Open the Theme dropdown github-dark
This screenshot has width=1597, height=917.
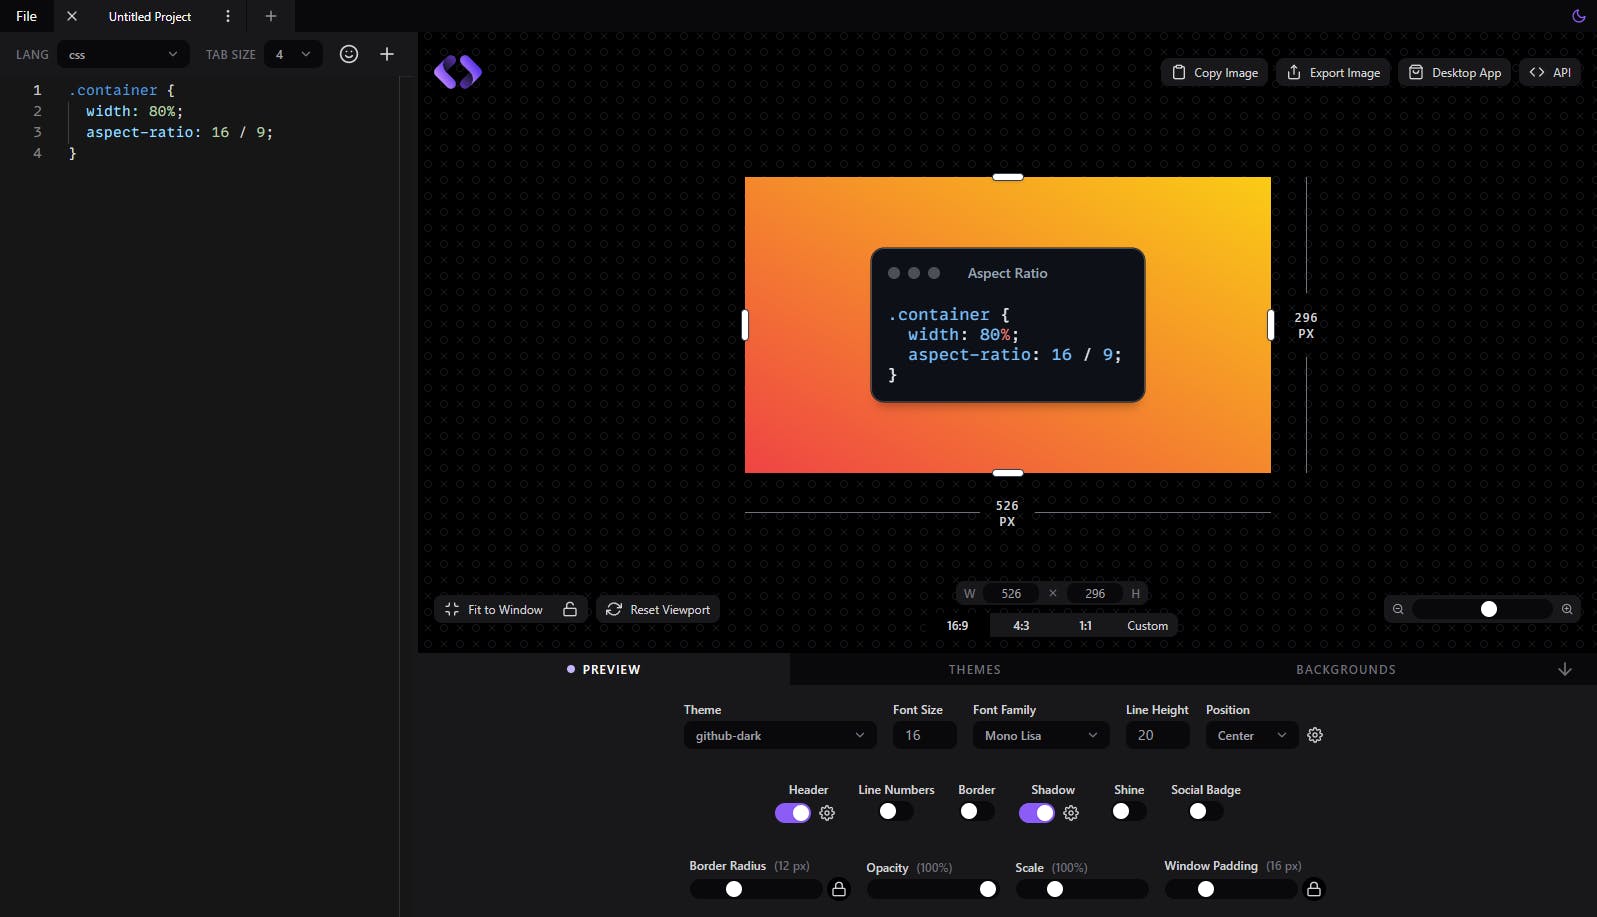point(780,735)
